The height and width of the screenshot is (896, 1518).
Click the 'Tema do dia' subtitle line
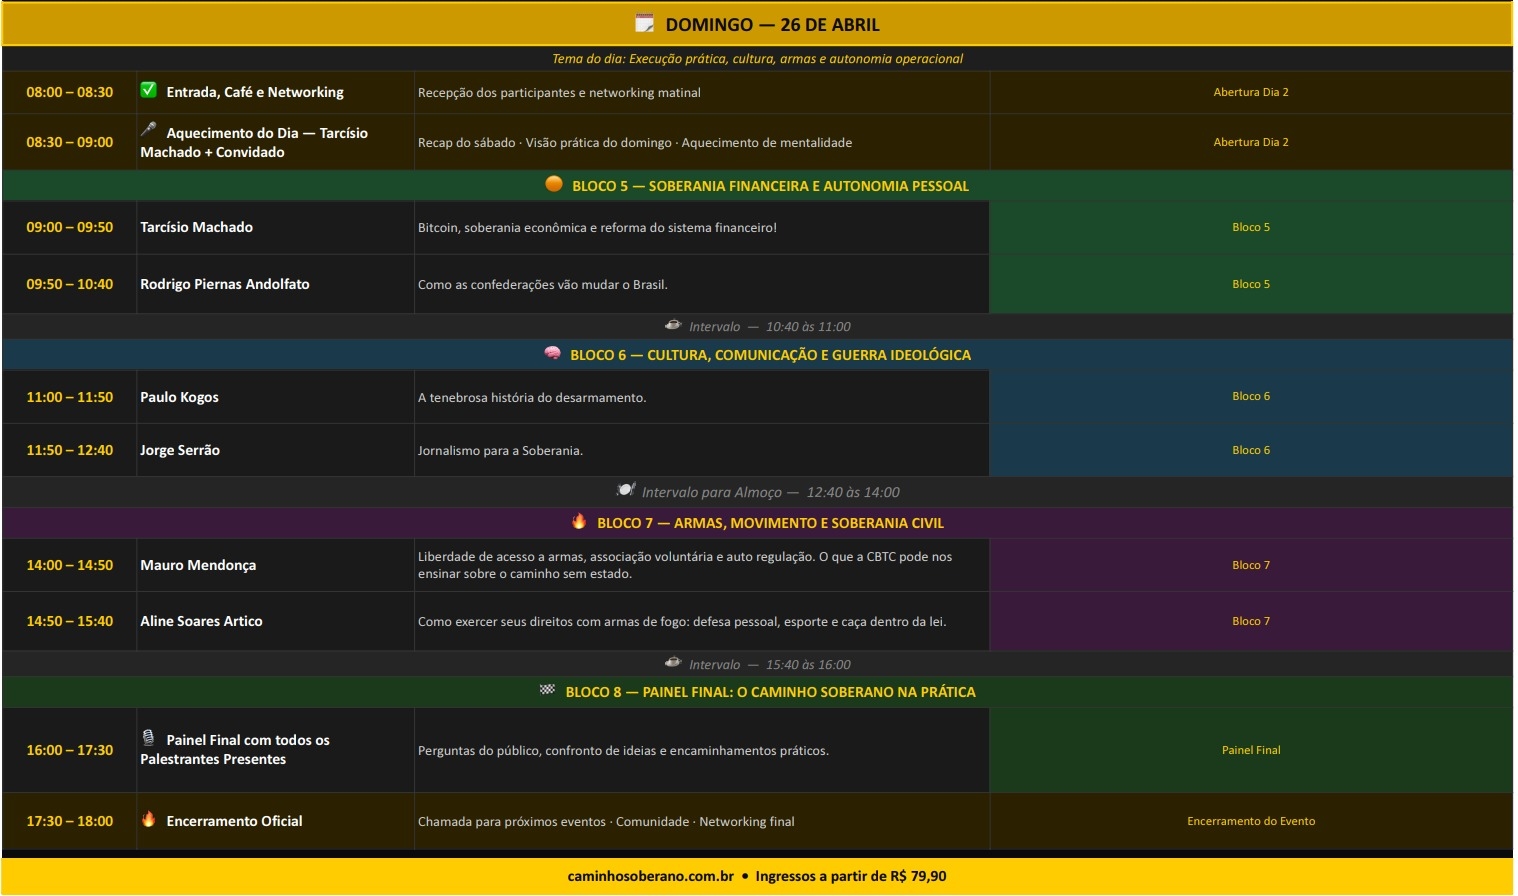point(758,59)
